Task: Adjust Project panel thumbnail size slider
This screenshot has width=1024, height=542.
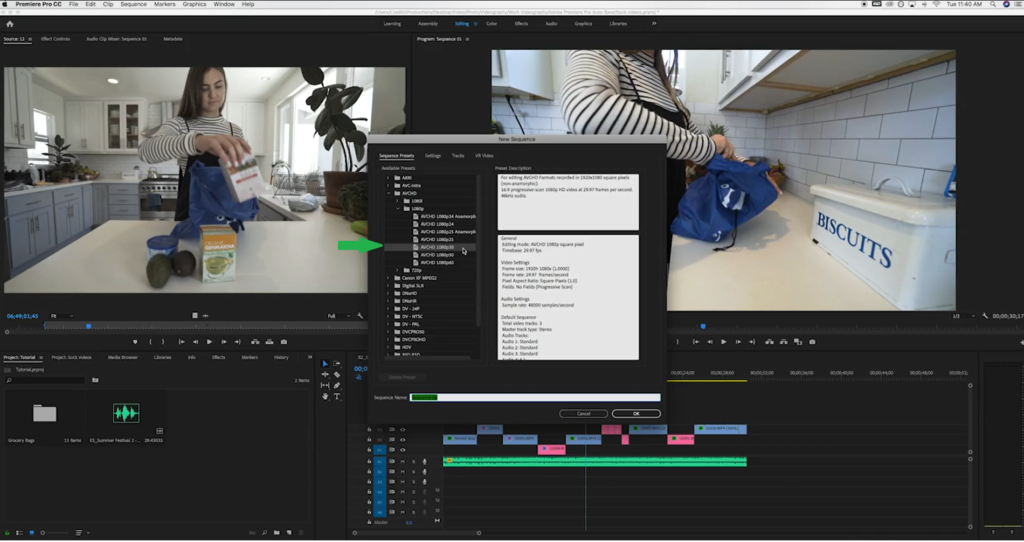Action: pos(56,533)
